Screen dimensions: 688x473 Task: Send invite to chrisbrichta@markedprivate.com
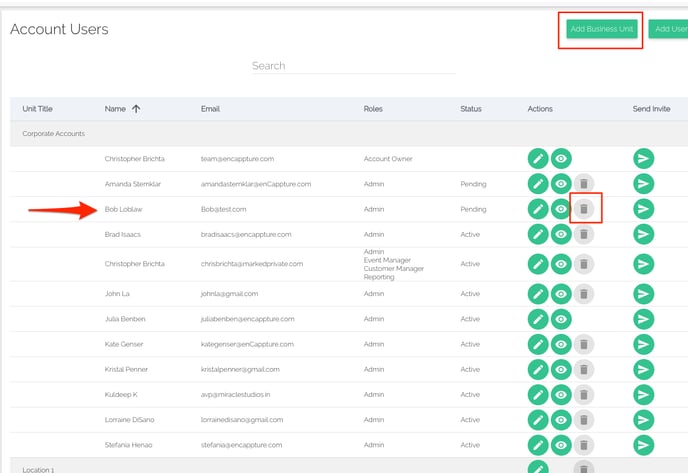(x=644, y=264)
